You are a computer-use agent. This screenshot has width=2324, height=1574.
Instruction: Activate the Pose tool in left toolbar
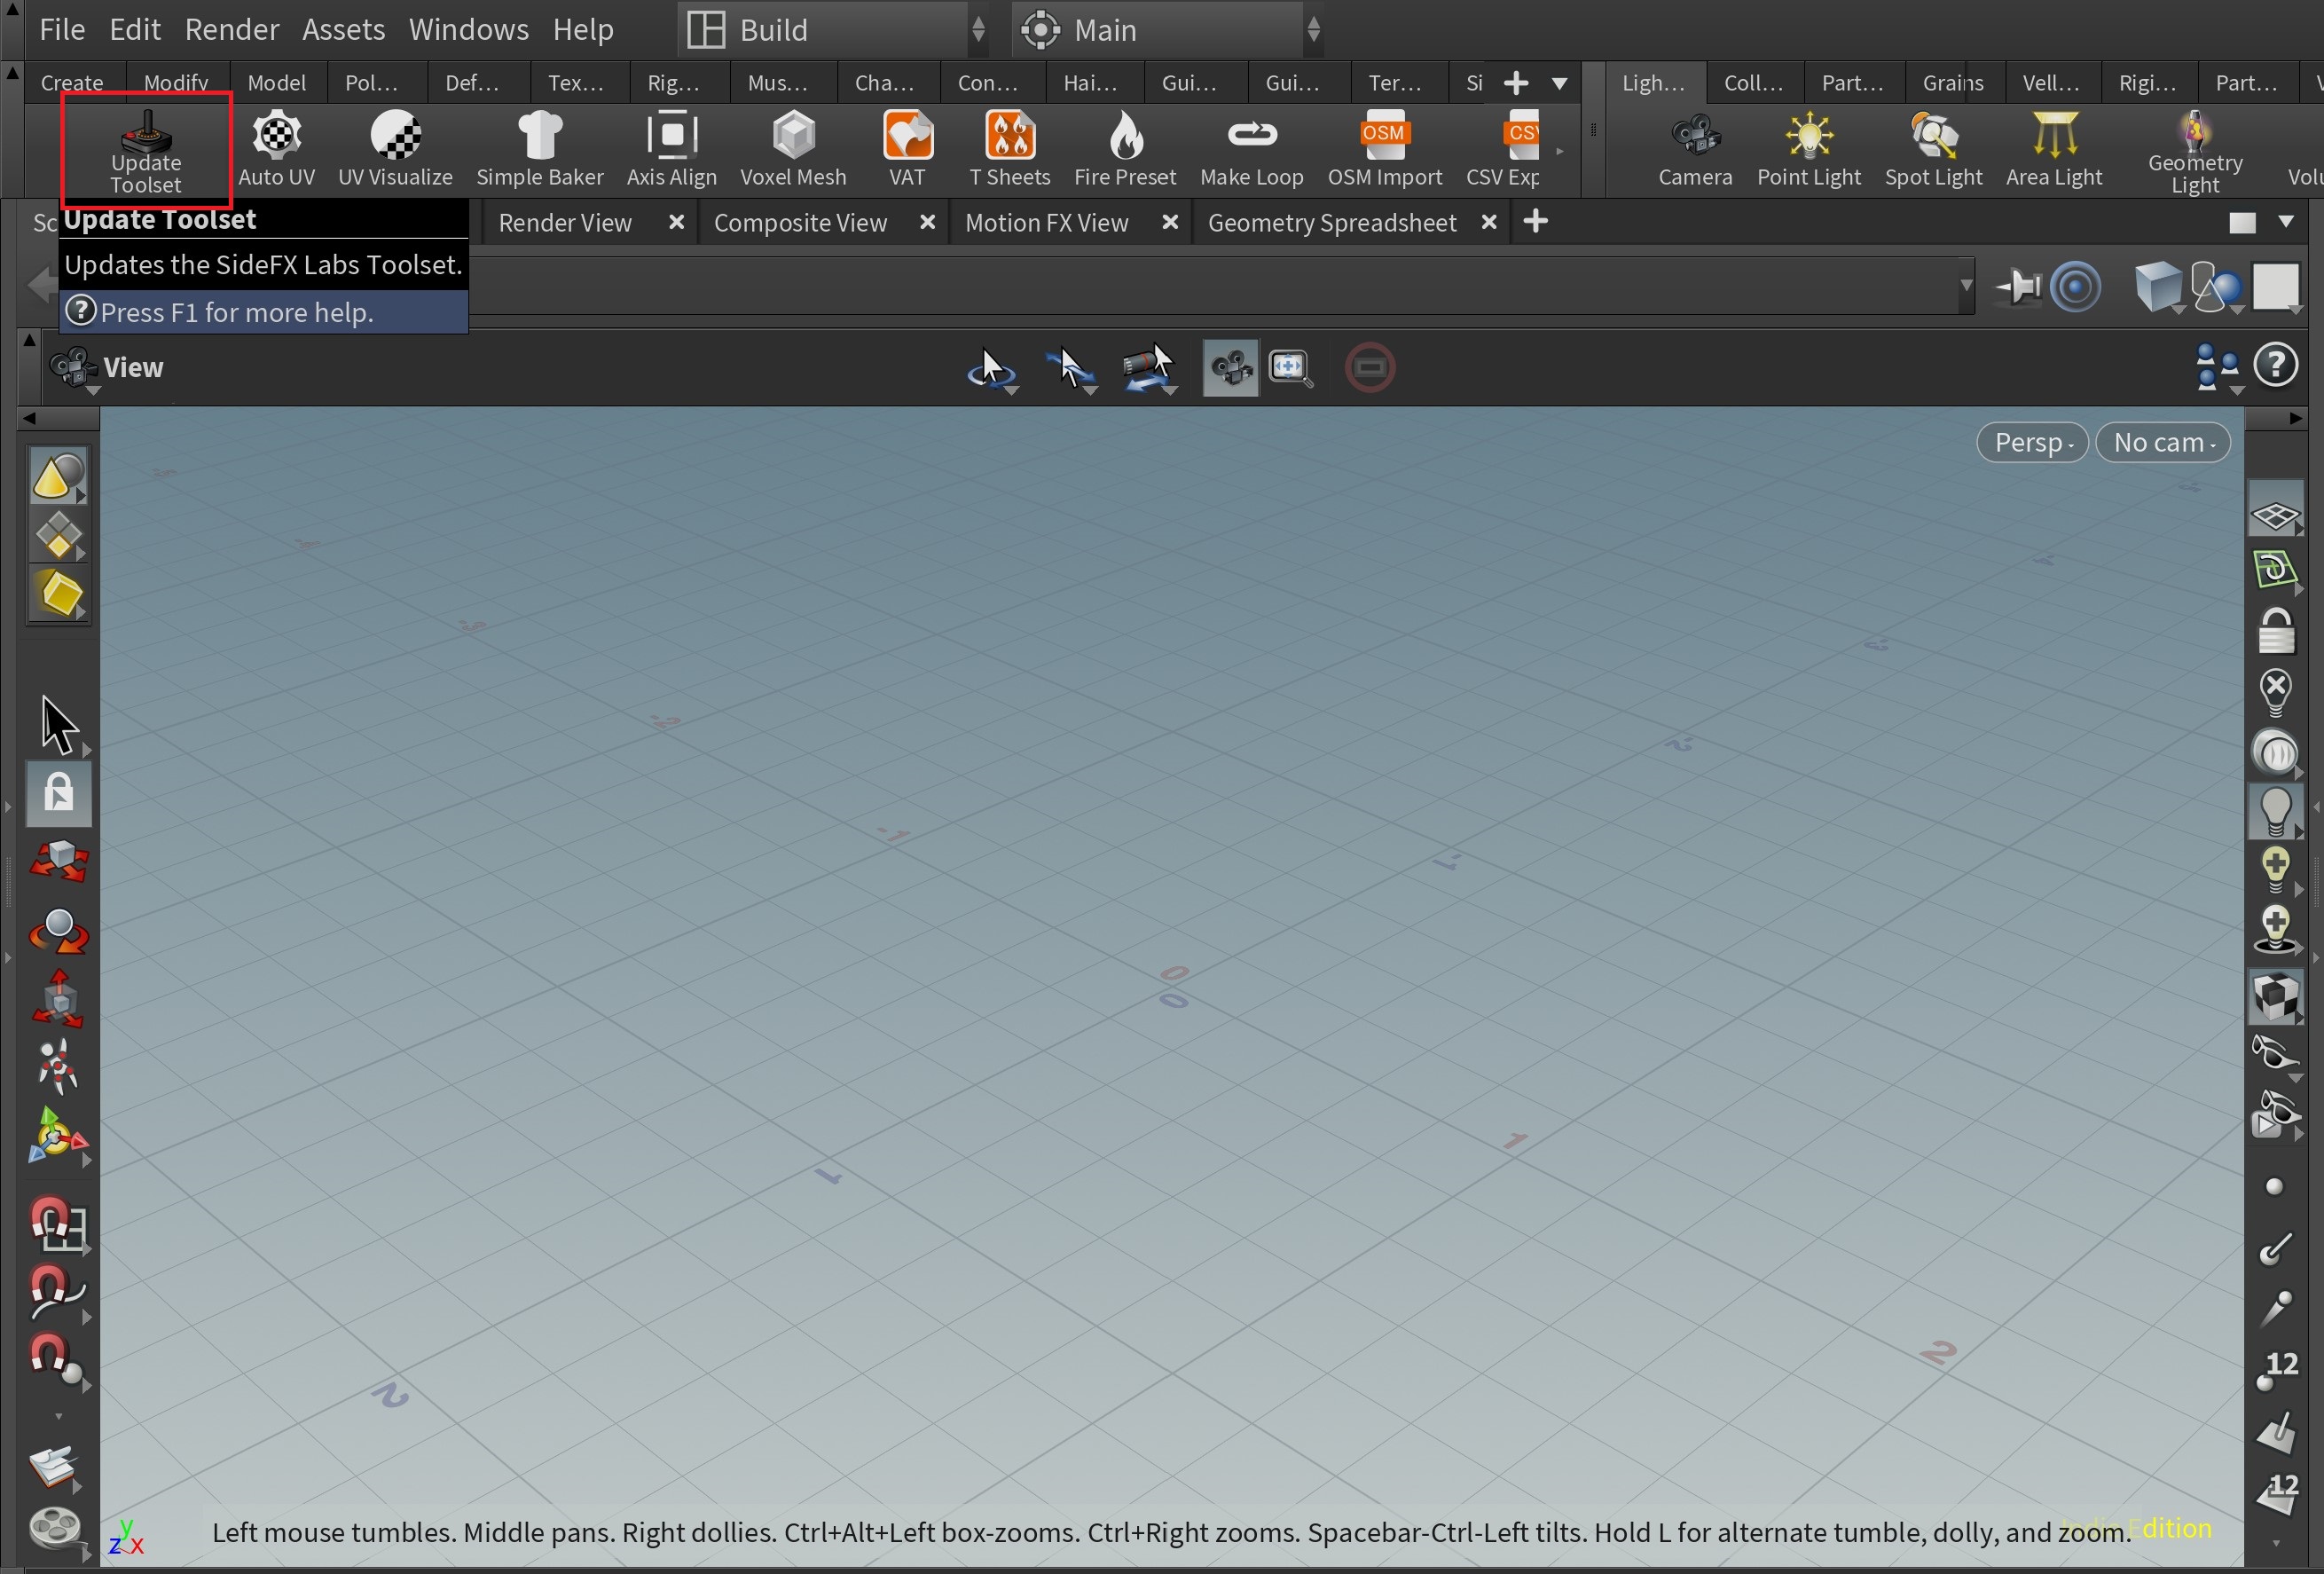click(58, 1066)
